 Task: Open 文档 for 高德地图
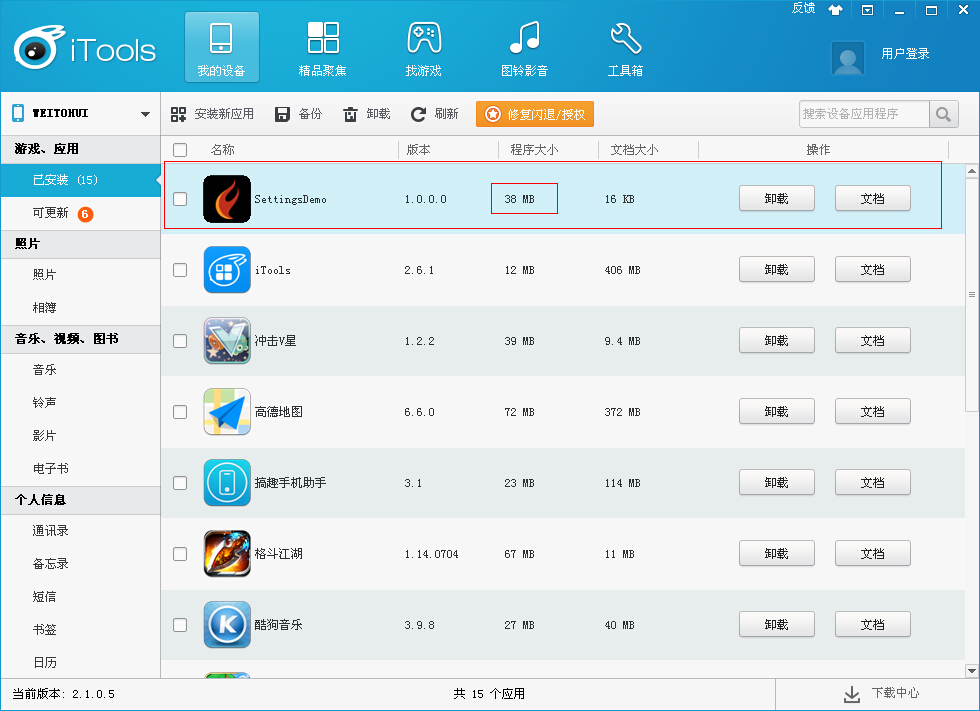point(872,412)
